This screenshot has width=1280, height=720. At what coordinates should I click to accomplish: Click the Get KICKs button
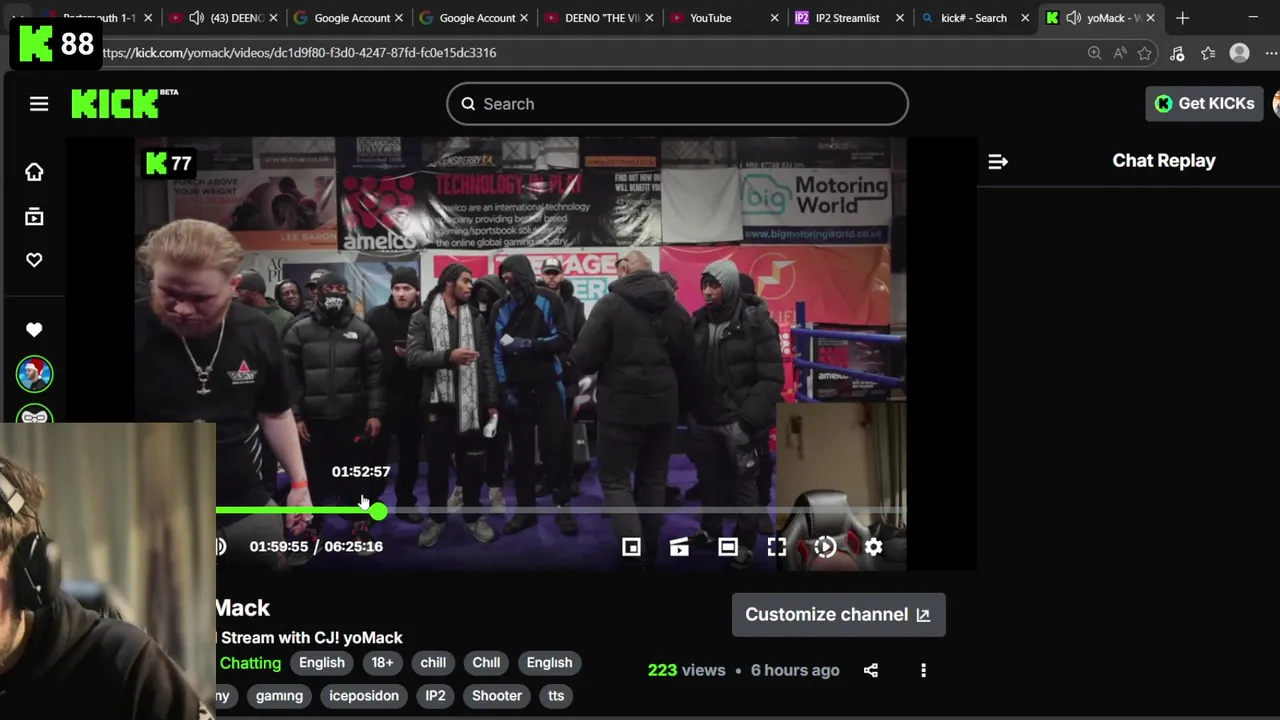click(1205, 103)
